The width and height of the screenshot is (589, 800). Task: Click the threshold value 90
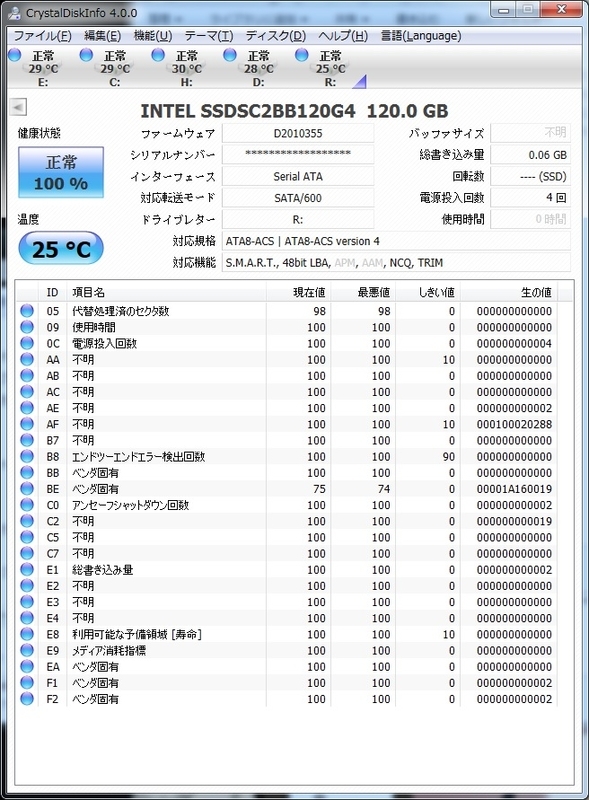[x=449, y=457]
